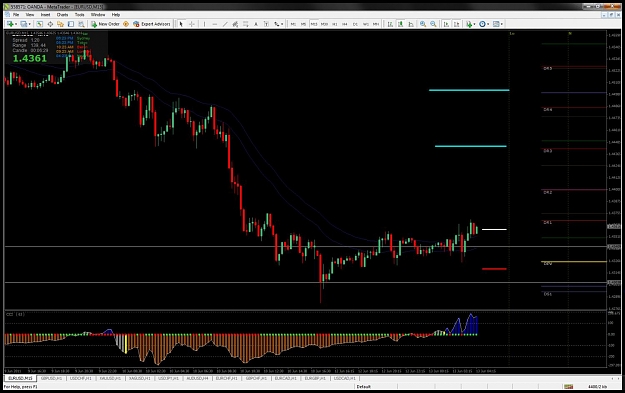Select the Text Label tool
Viewport: 625px width, 393px height.
click(266, 24)
